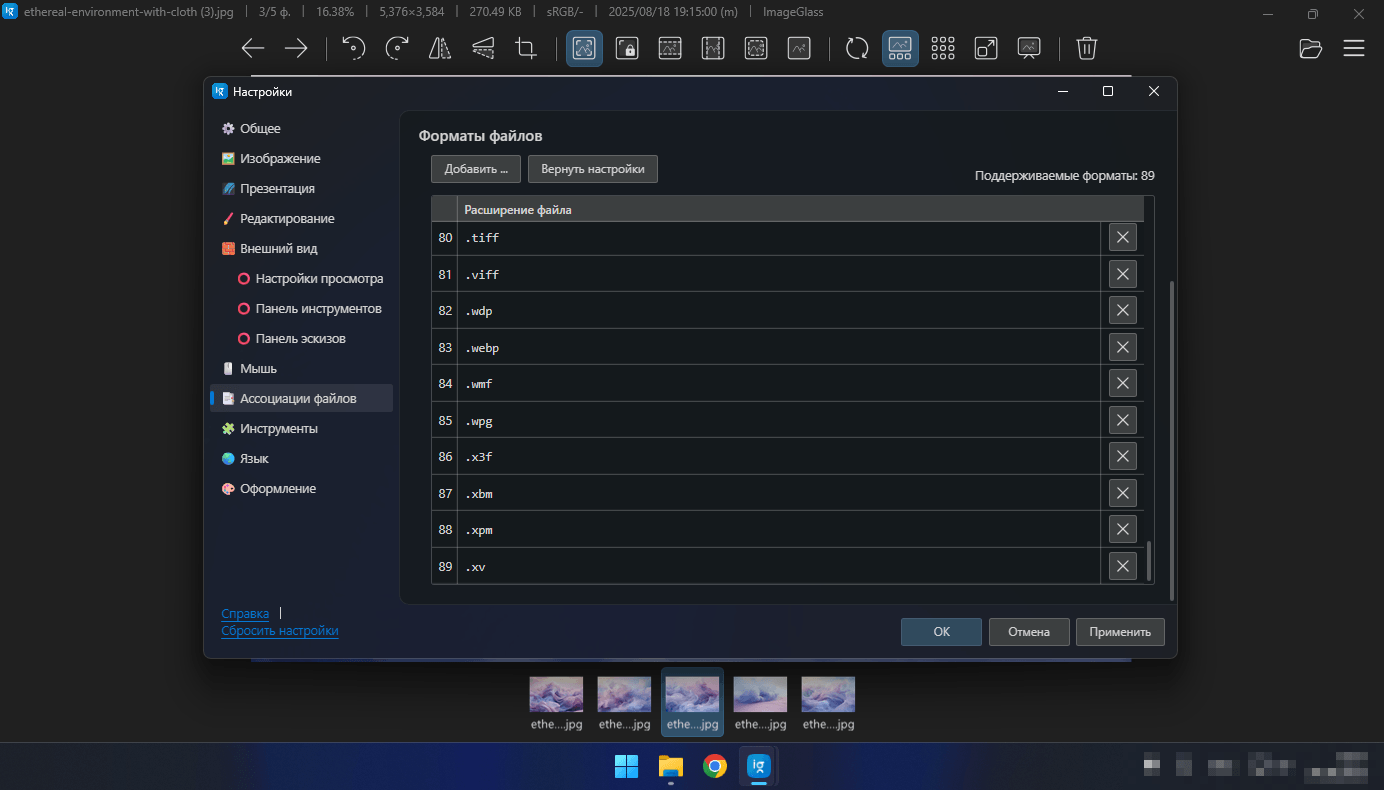Remove the .xbm extension with X
1384x790 pixels.
[1123, 493]
